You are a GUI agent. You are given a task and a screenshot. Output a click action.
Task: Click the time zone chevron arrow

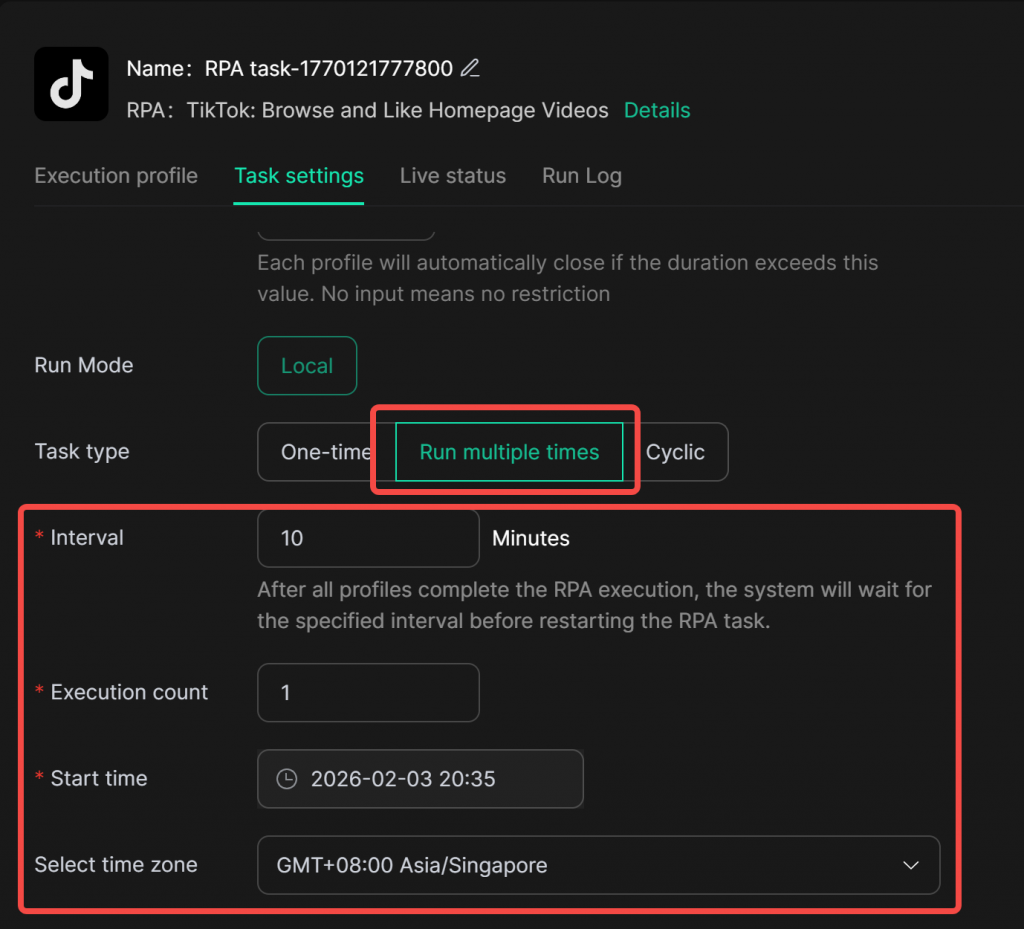910,865
